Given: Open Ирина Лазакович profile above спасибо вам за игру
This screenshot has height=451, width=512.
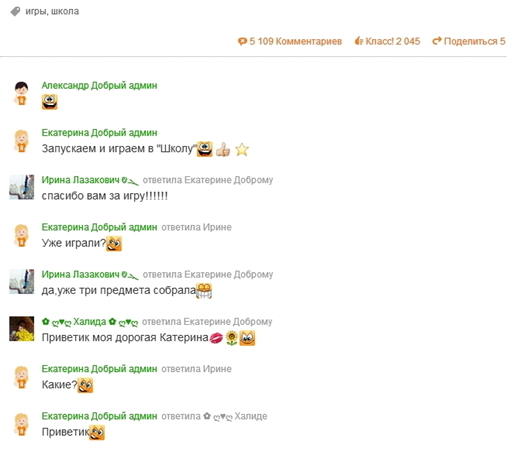Looking at the screenshot, I should [80, 180].
